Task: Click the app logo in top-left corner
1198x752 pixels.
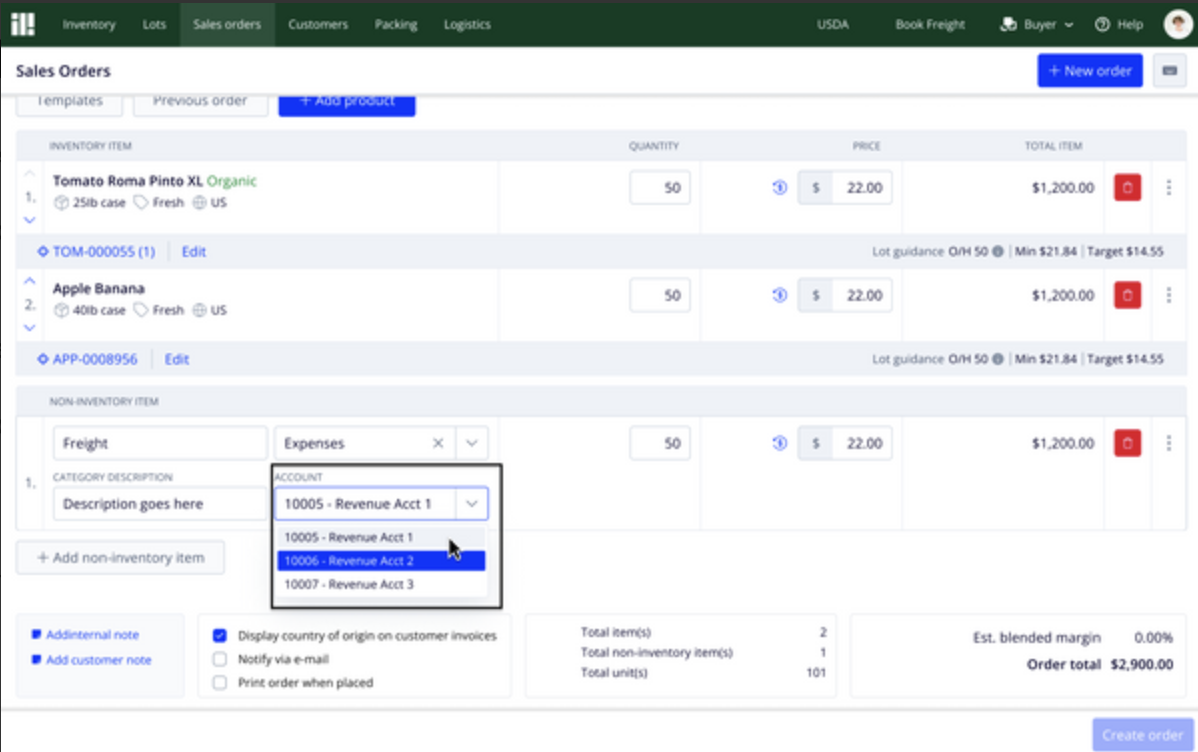Action: tap(23, 24)
